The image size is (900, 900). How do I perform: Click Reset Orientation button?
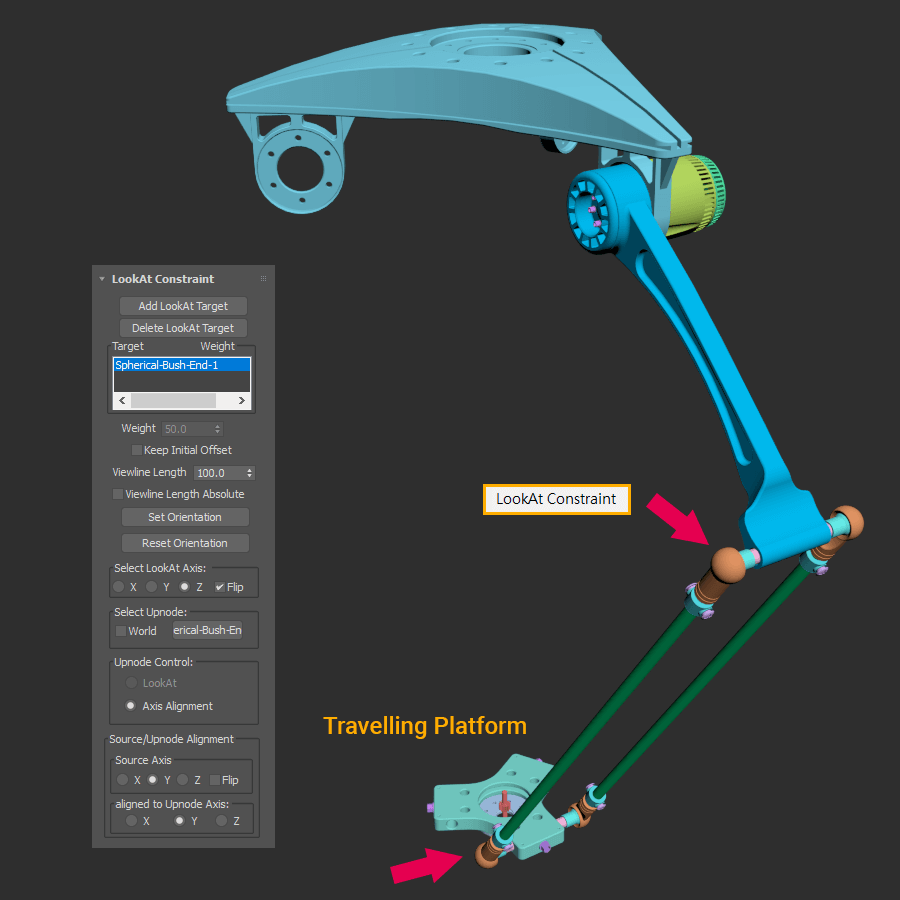click(185, 543)
